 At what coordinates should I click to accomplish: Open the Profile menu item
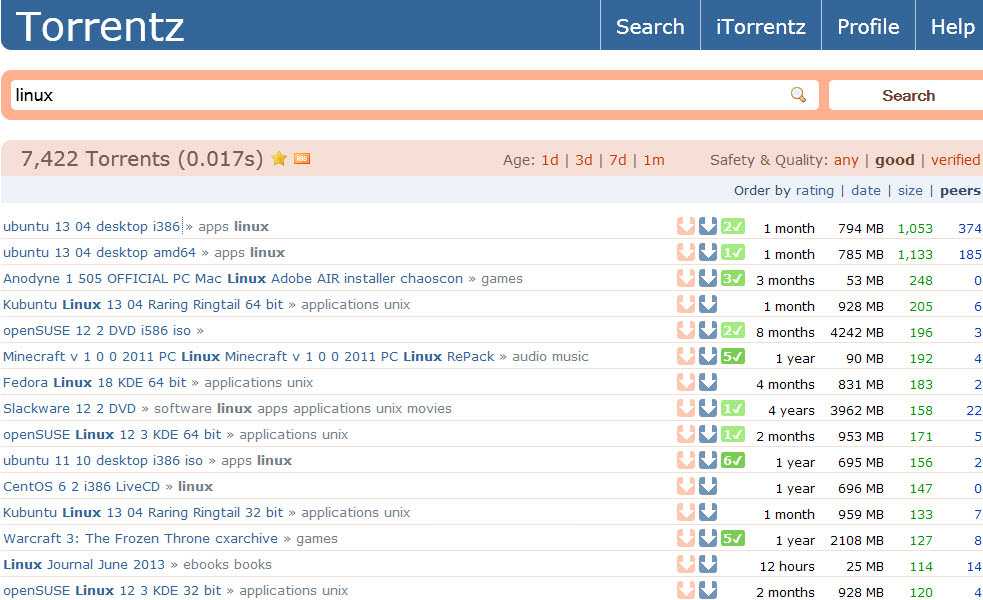868,26
